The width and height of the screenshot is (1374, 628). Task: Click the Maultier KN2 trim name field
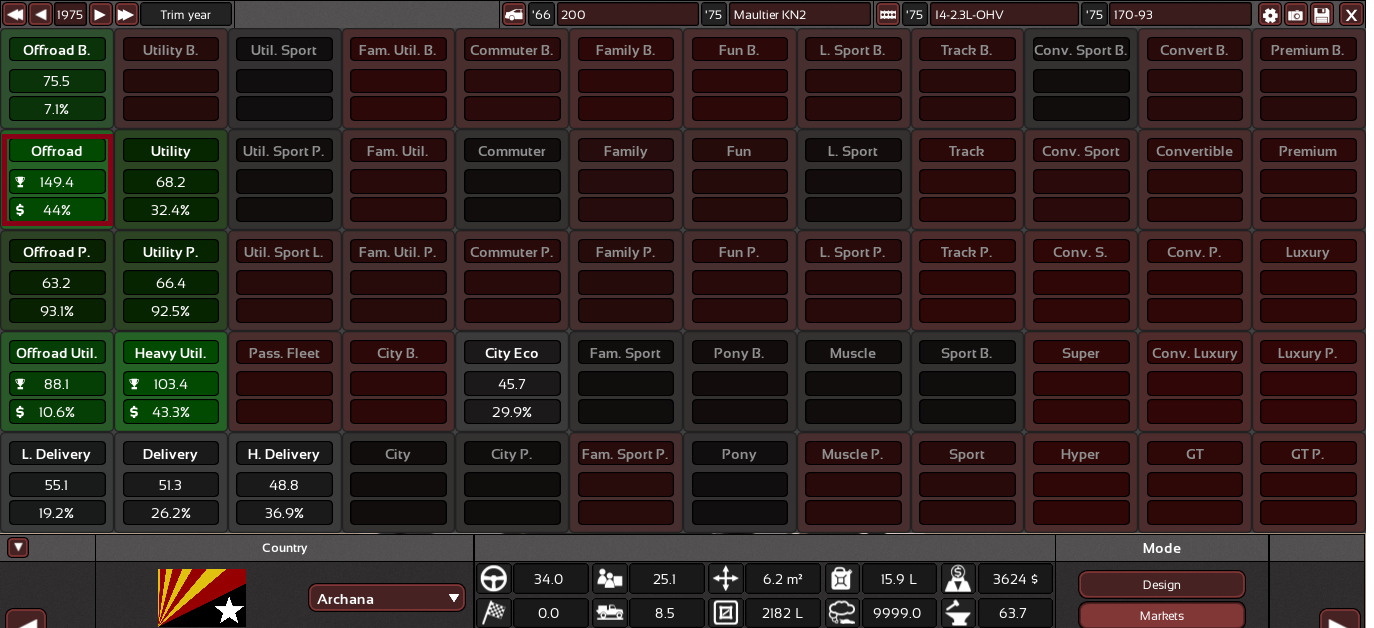click(799, 15)
